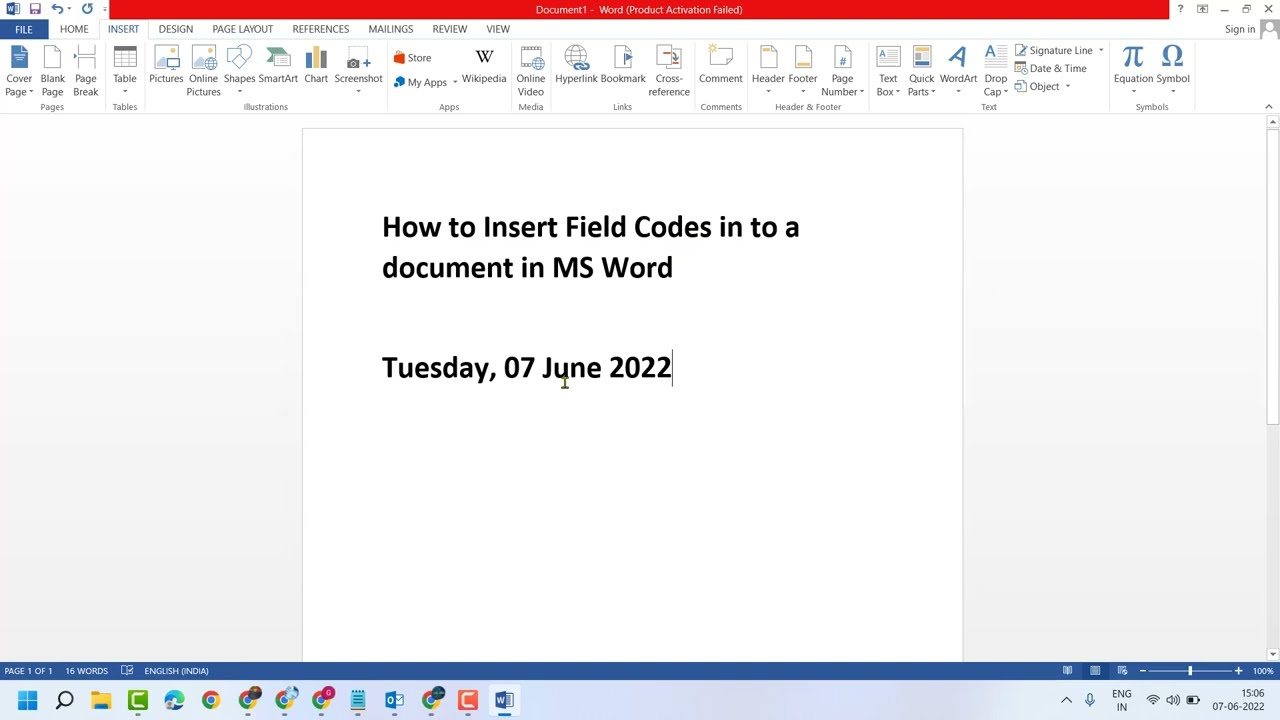Open Online Pictures search

(203, 71)
